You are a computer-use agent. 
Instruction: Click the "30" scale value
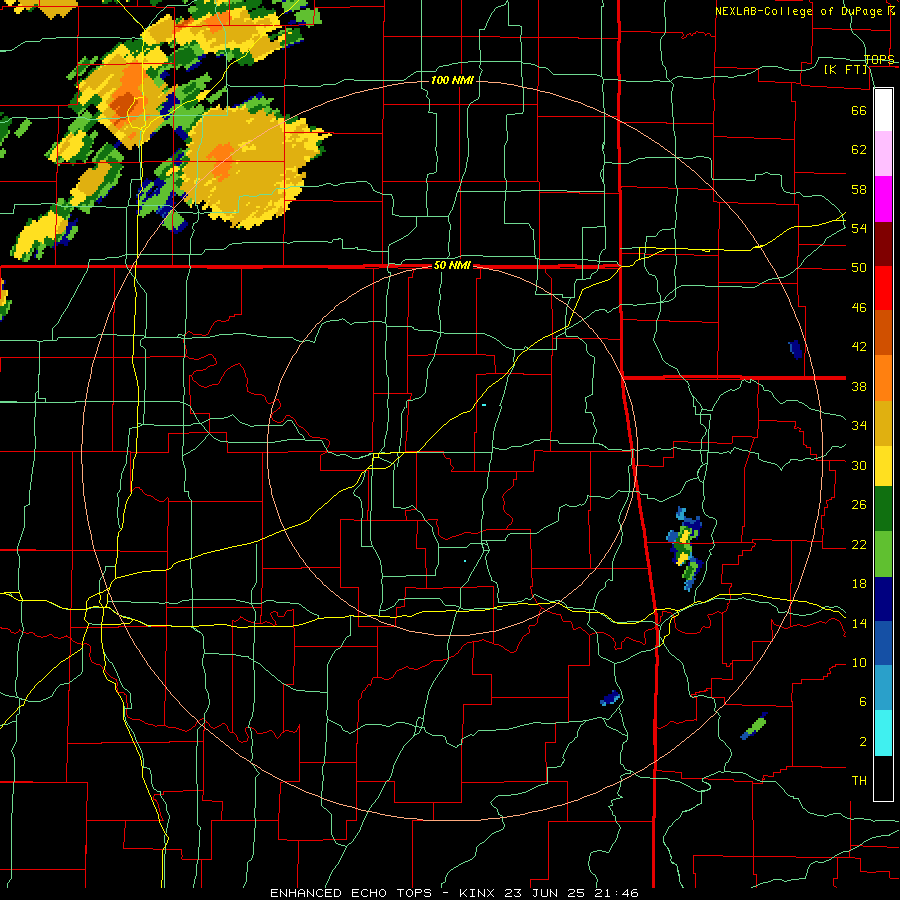point(859,465)
